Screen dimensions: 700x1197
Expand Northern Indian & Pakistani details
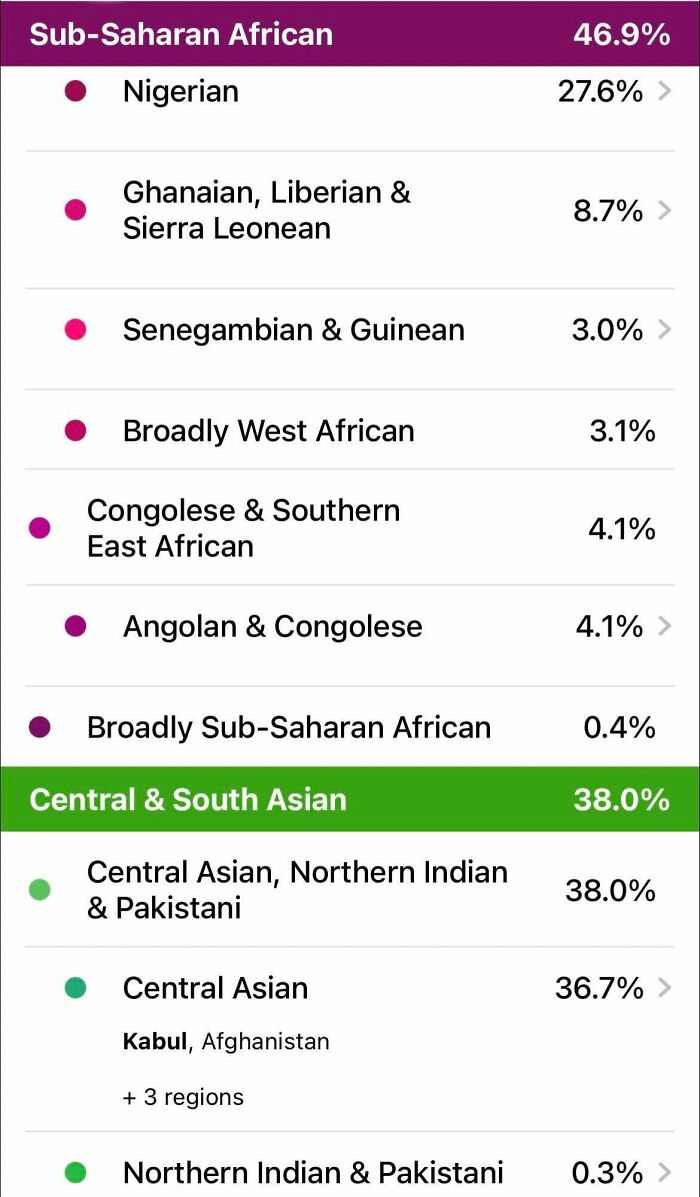[x=667, y=1171]
